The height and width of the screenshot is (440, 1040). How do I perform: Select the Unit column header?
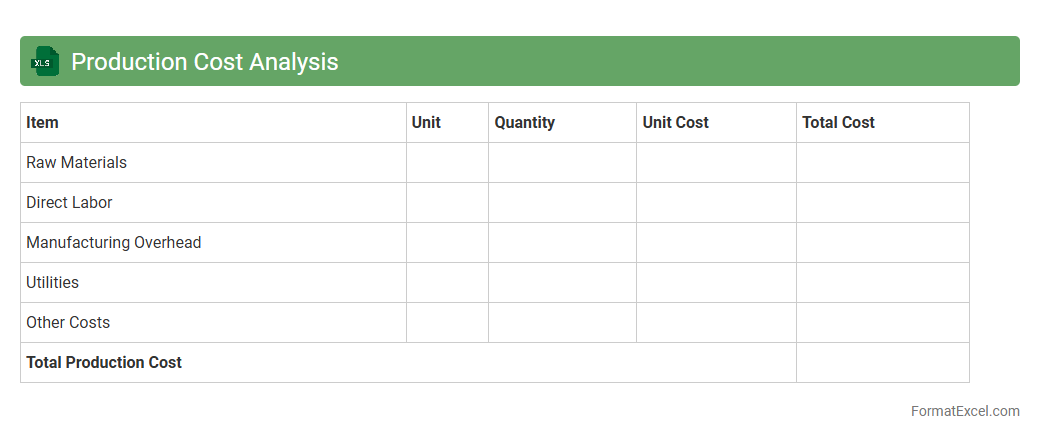coord(426,122)
